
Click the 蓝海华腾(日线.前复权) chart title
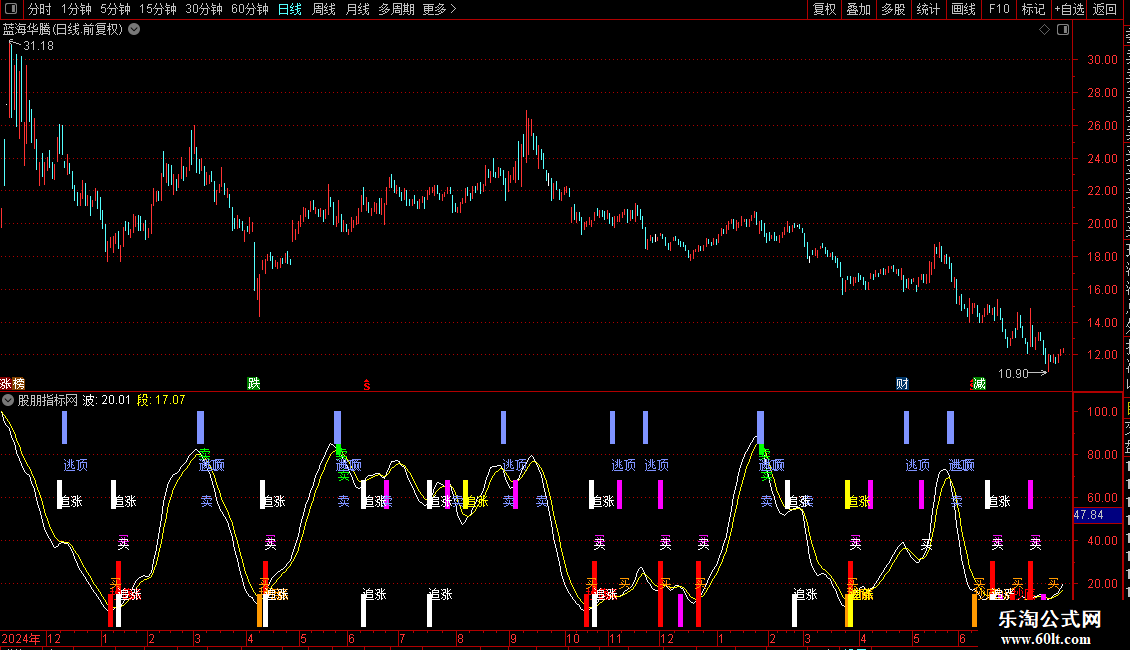click(x=63, y=30)
